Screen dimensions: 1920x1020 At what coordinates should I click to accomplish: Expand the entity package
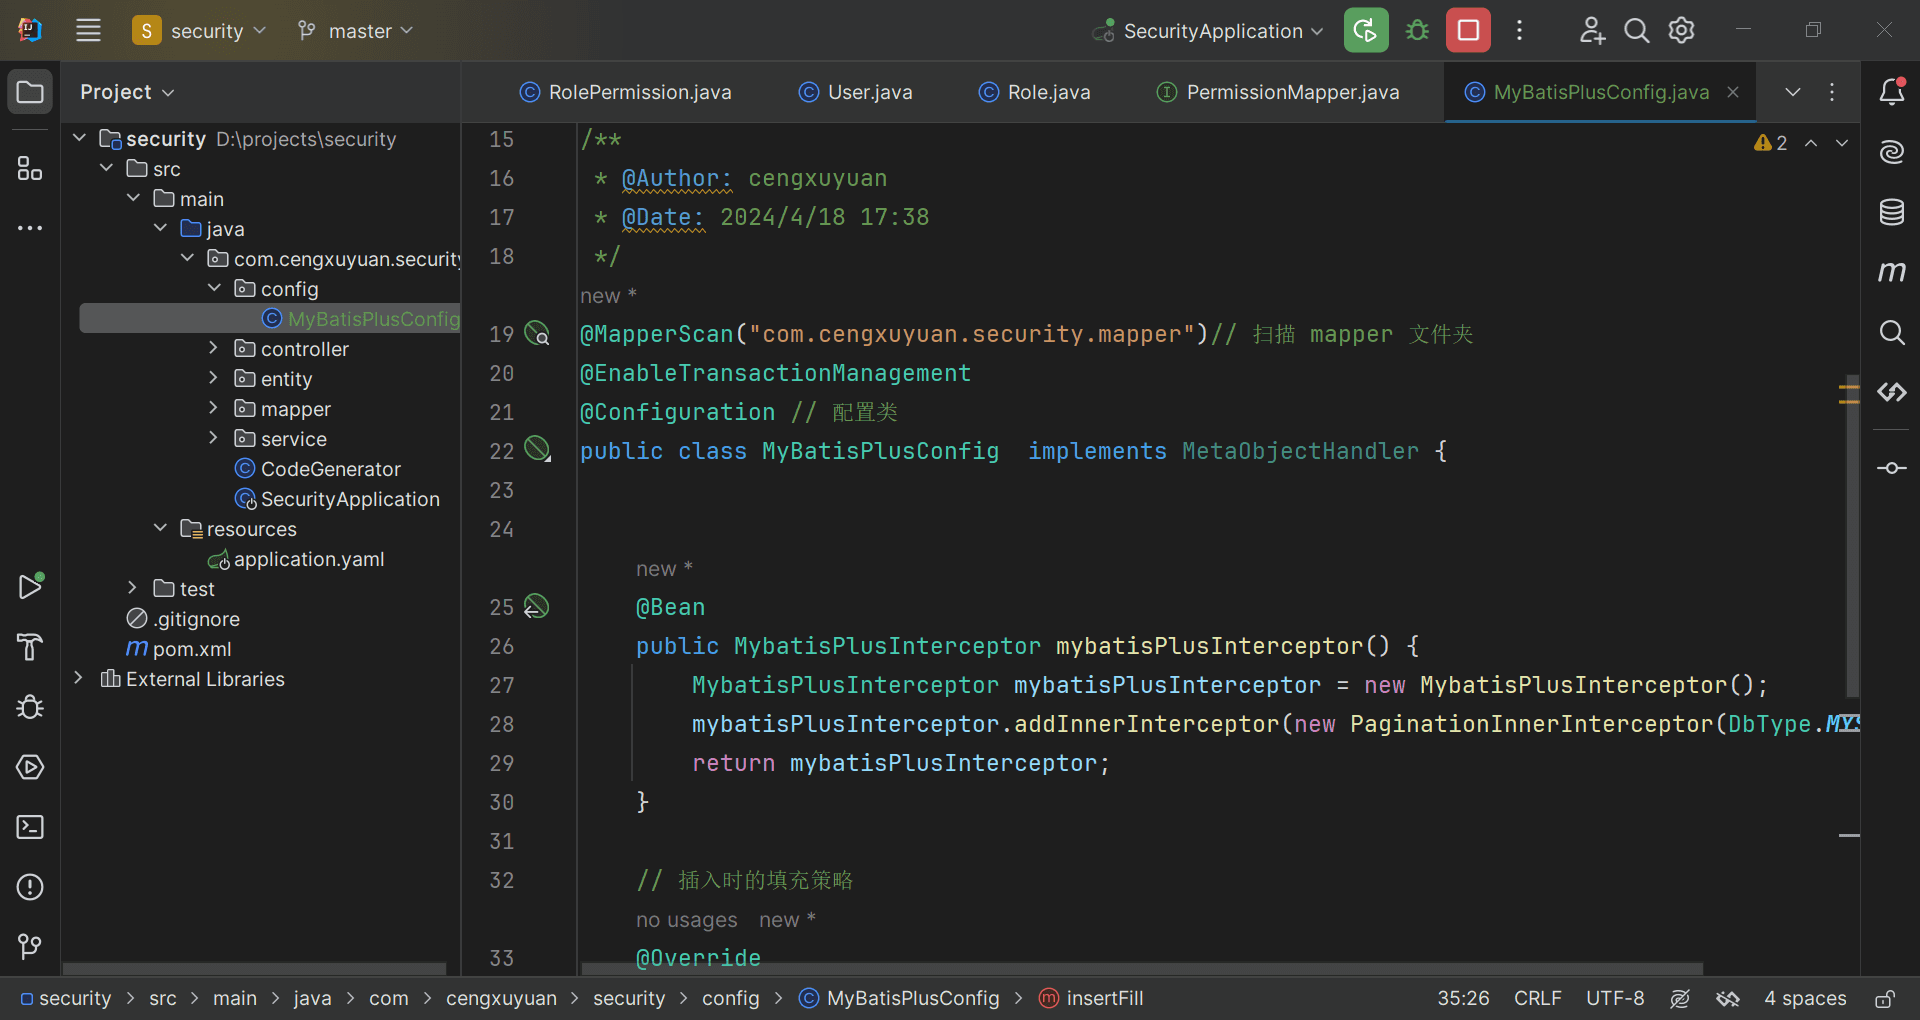pos(213,378)
